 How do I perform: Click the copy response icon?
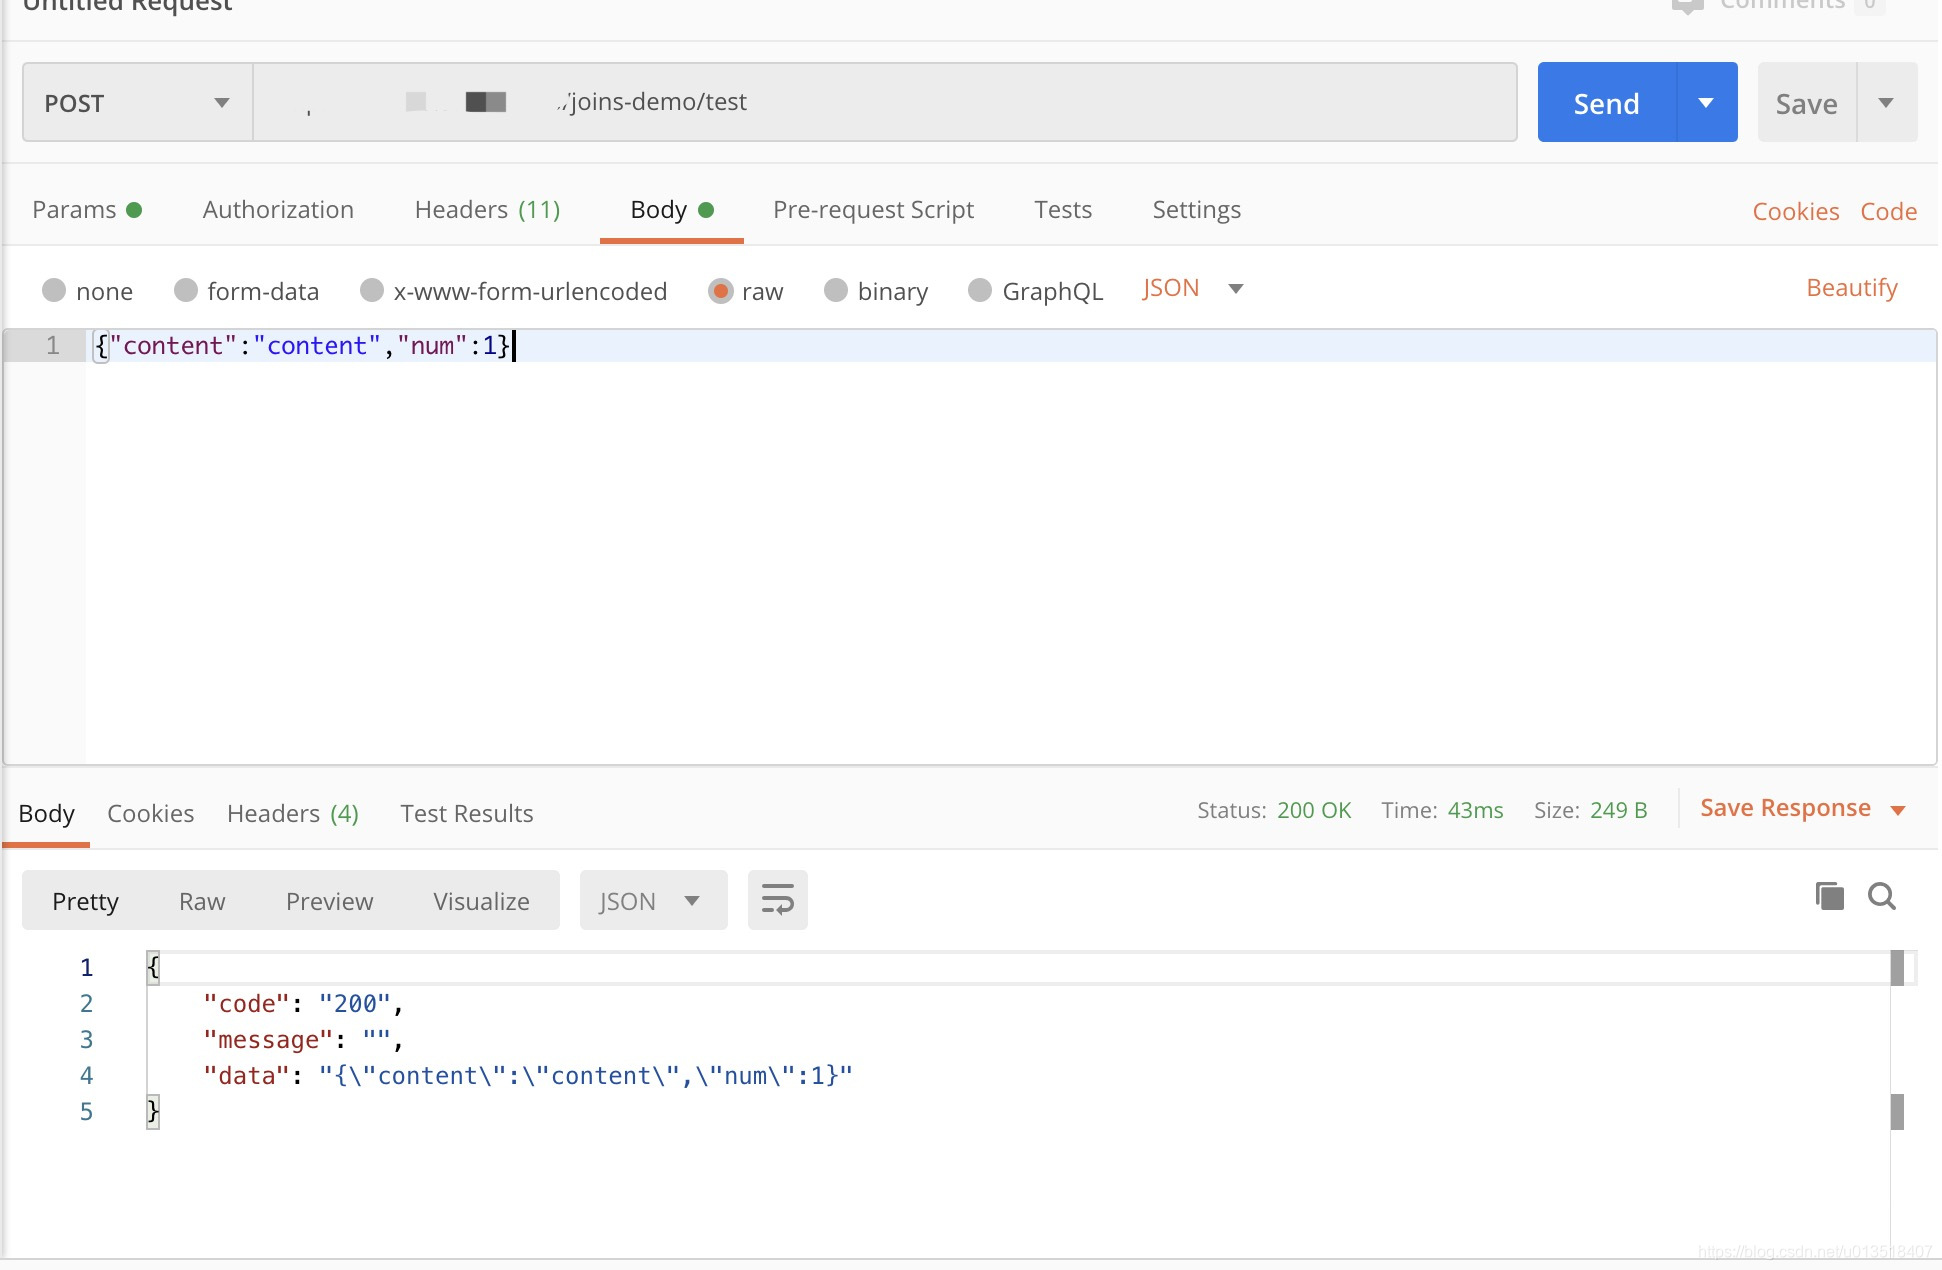coord(1829,896)
